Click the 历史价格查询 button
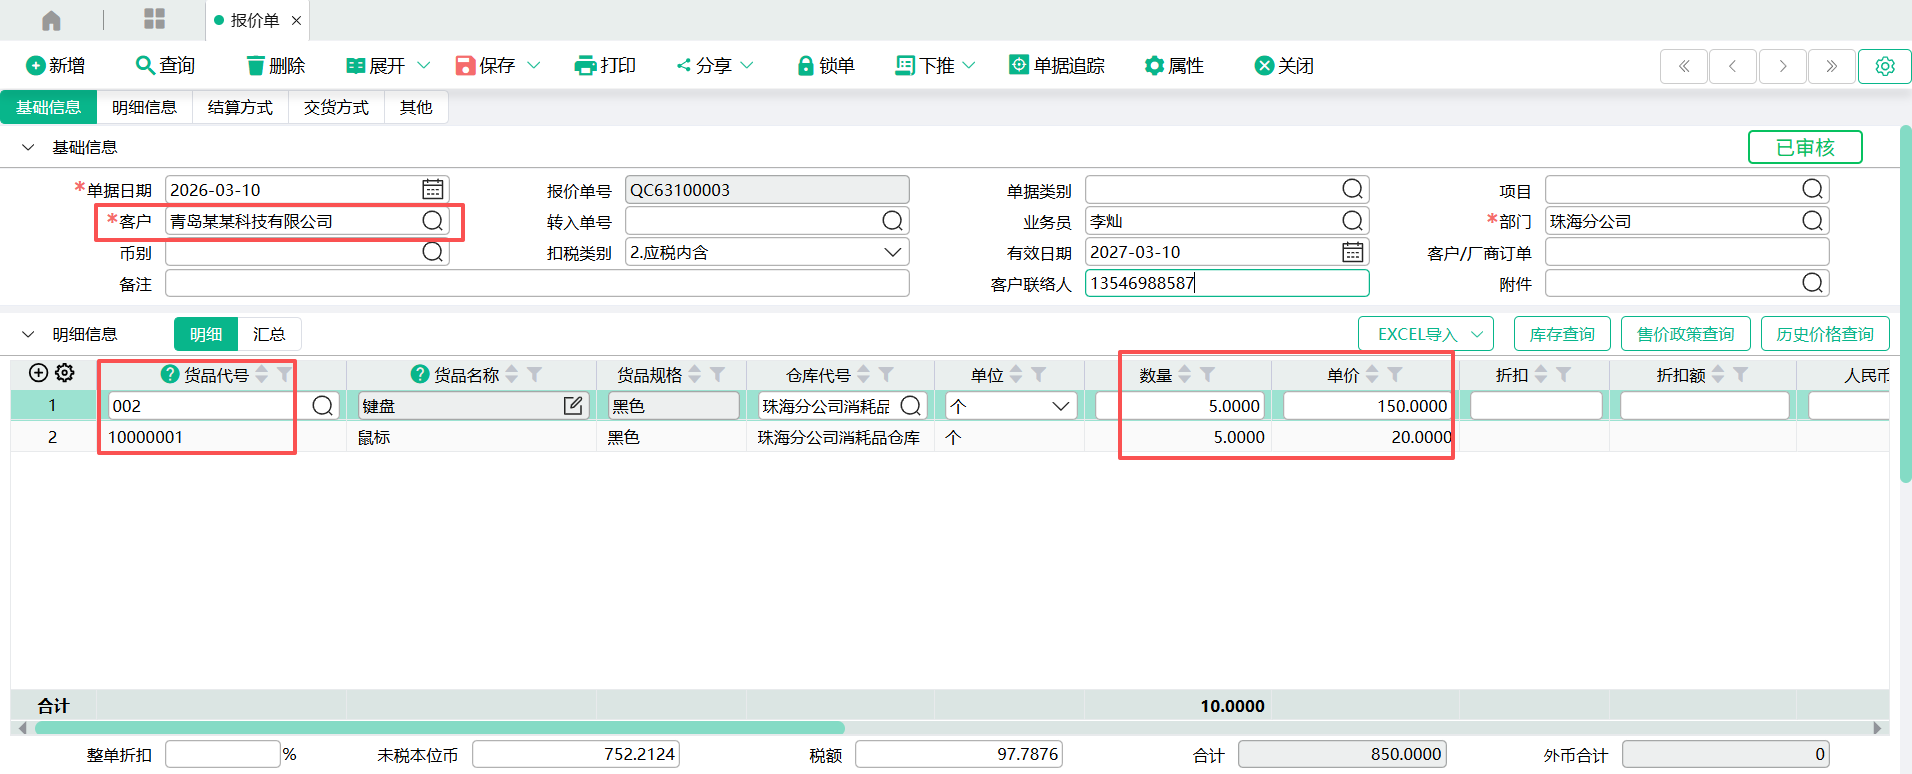 pos(1824,334)
